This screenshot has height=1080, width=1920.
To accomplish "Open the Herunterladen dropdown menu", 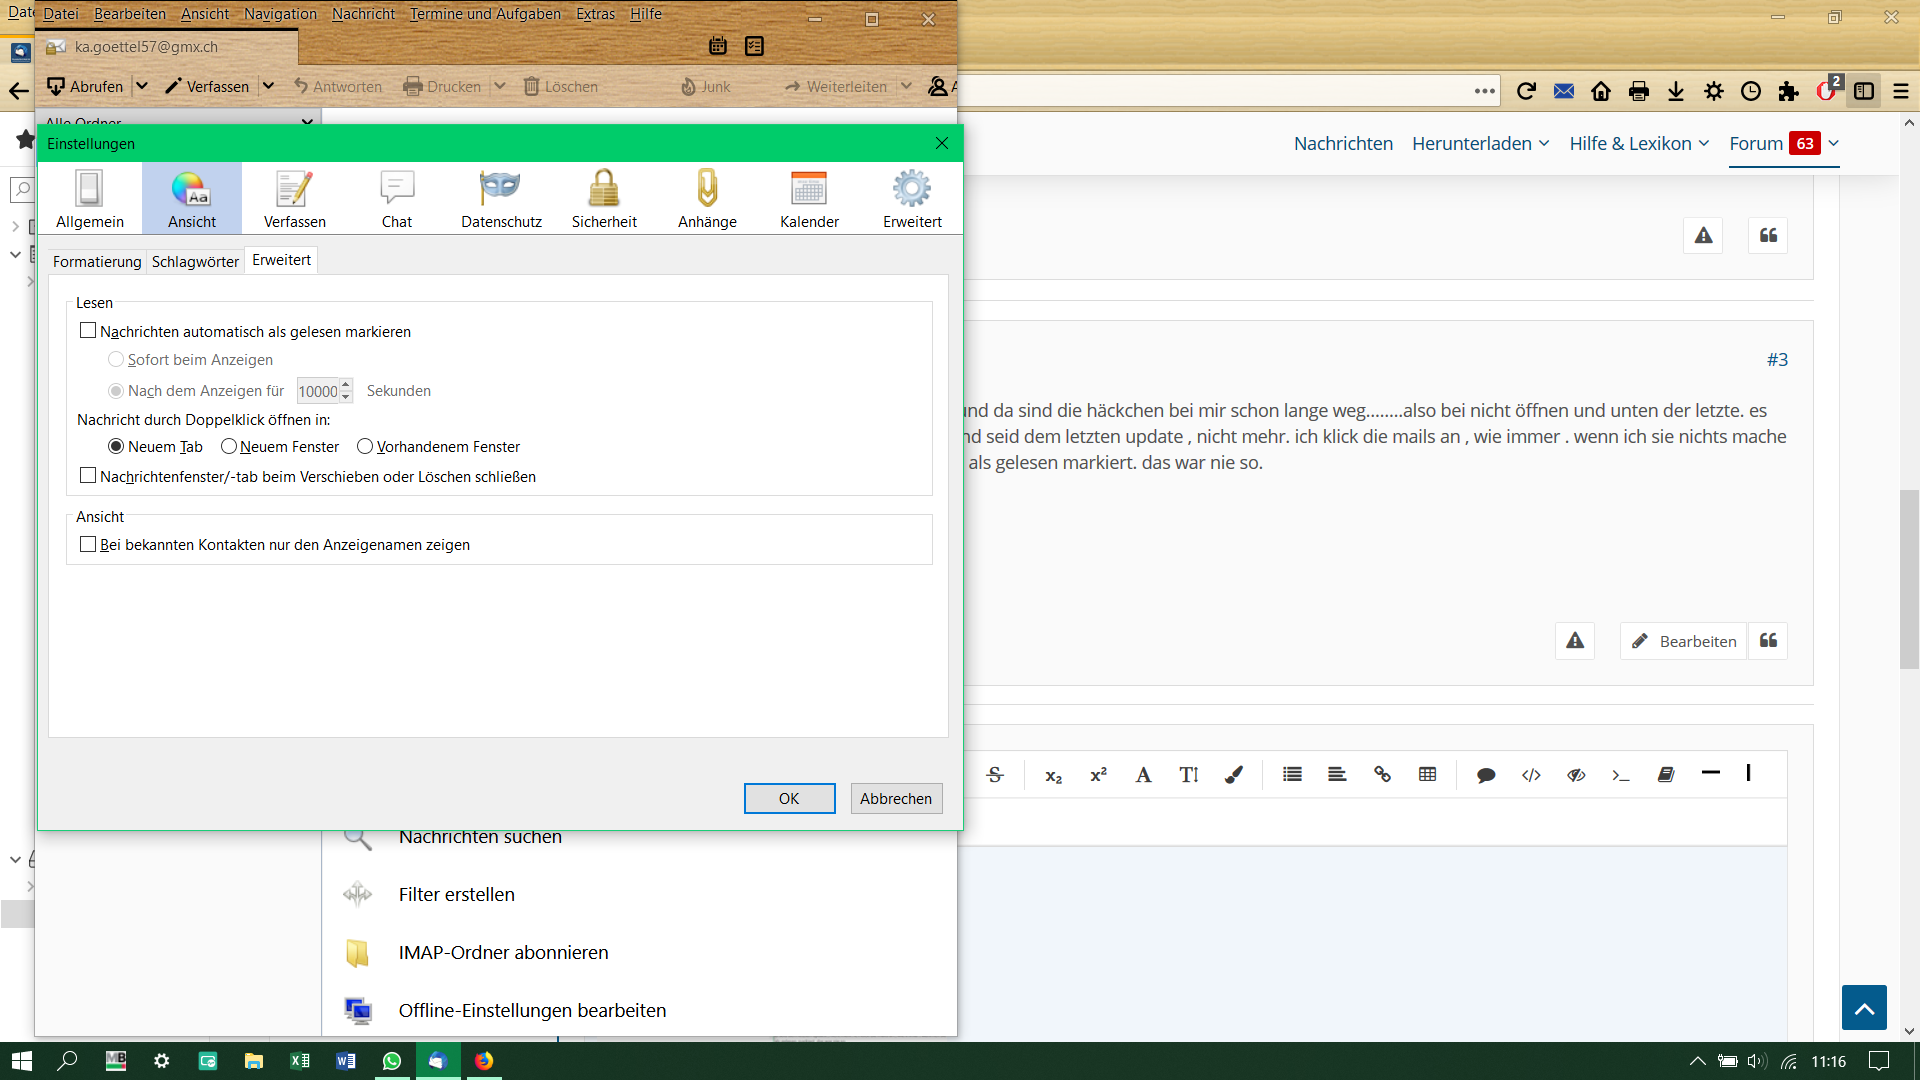I will (x=1480, y=144).
